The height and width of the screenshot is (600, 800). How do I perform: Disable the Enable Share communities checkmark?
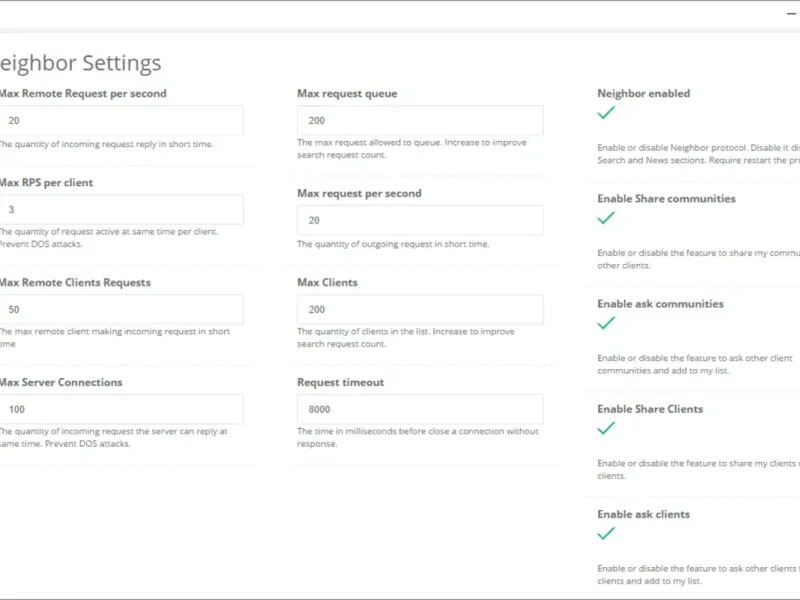[606, 218]
